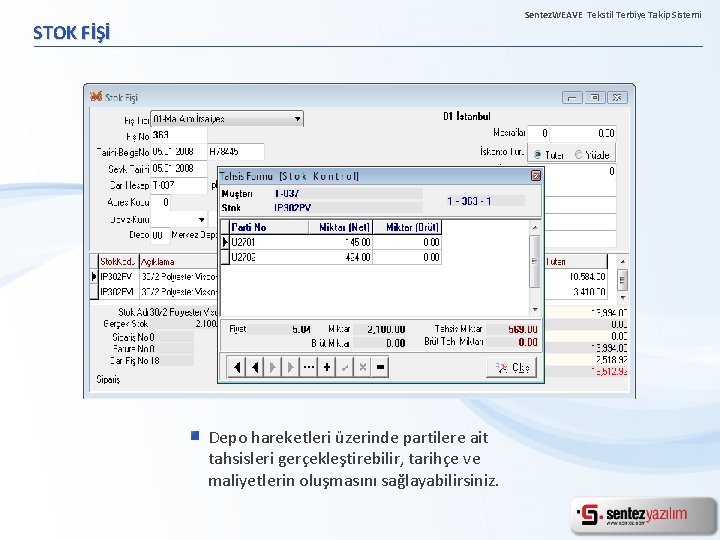Click the Tutar column header in main grid
Image resolution: width=720 pixels, height=540 pixels.
[576, 262]
